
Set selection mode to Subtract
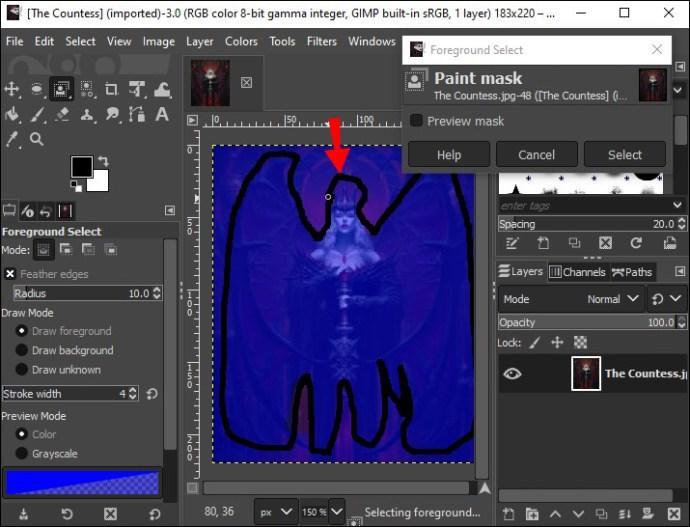click(88, 250)
